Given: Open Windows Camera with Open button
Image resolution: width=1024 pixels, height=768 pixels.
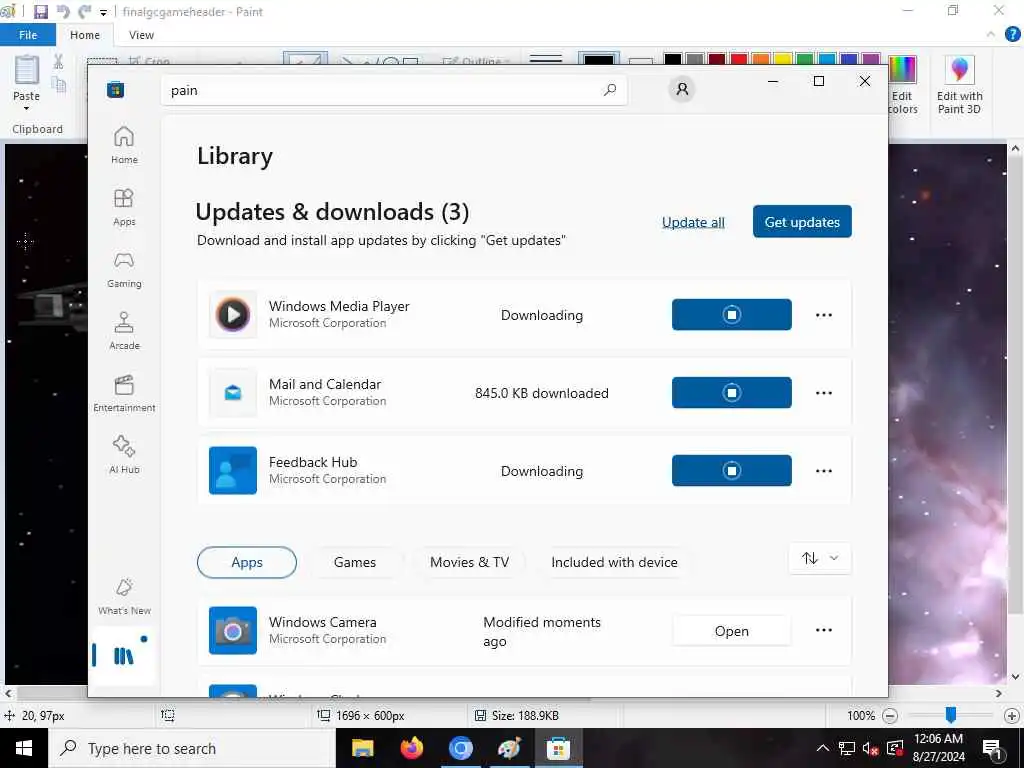Looking at the screenshot, I should 731,631.
